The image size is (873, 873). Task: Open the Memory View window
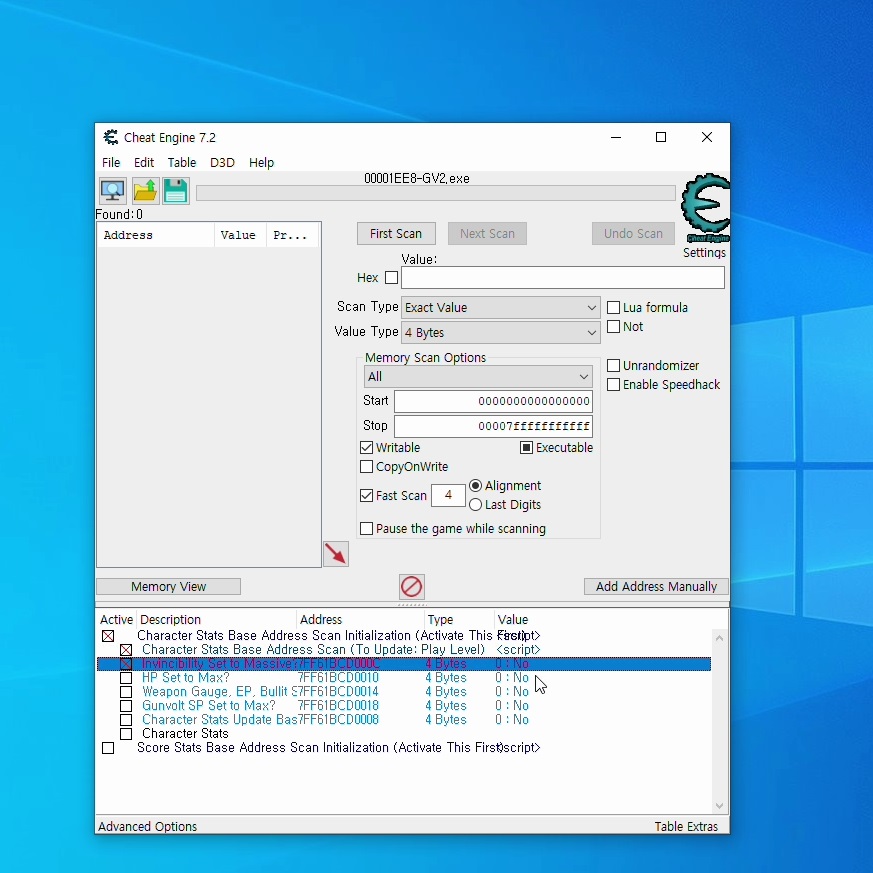[x=169, y=587]
